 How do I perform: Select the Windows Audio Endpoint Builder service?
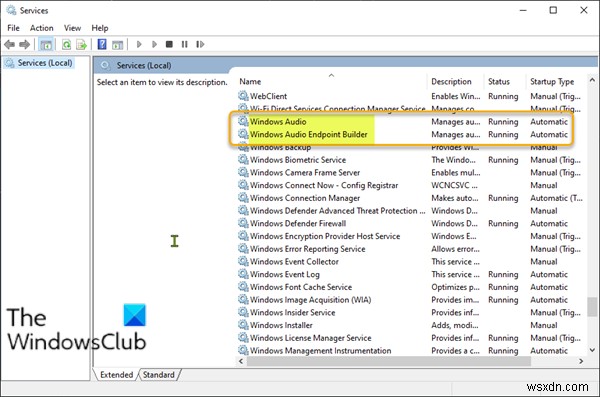pos(308,134)
